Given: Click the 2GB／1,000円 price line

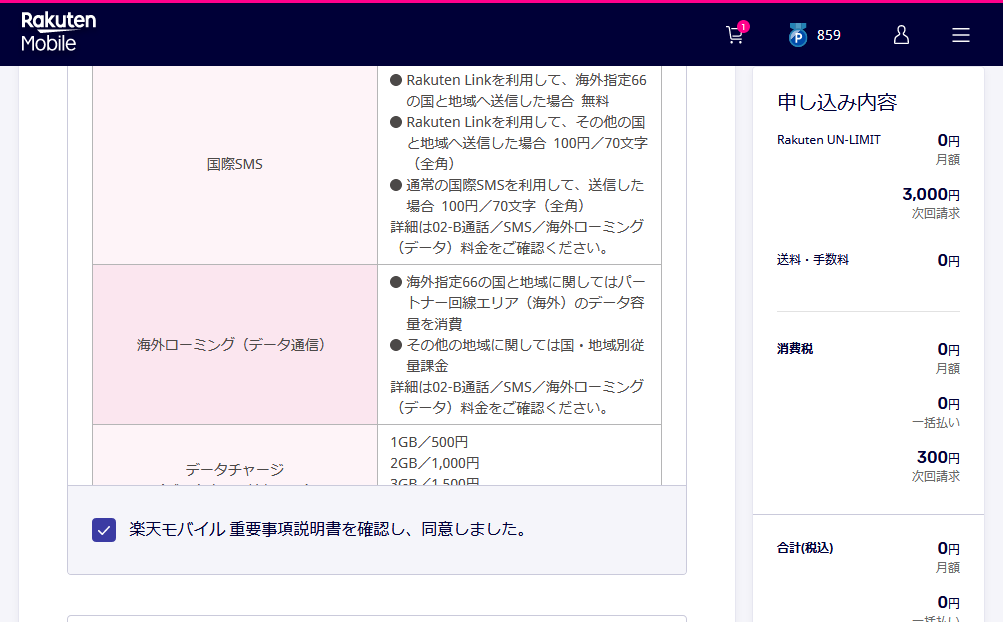Looking at the screenshot, I should point(435,463).
